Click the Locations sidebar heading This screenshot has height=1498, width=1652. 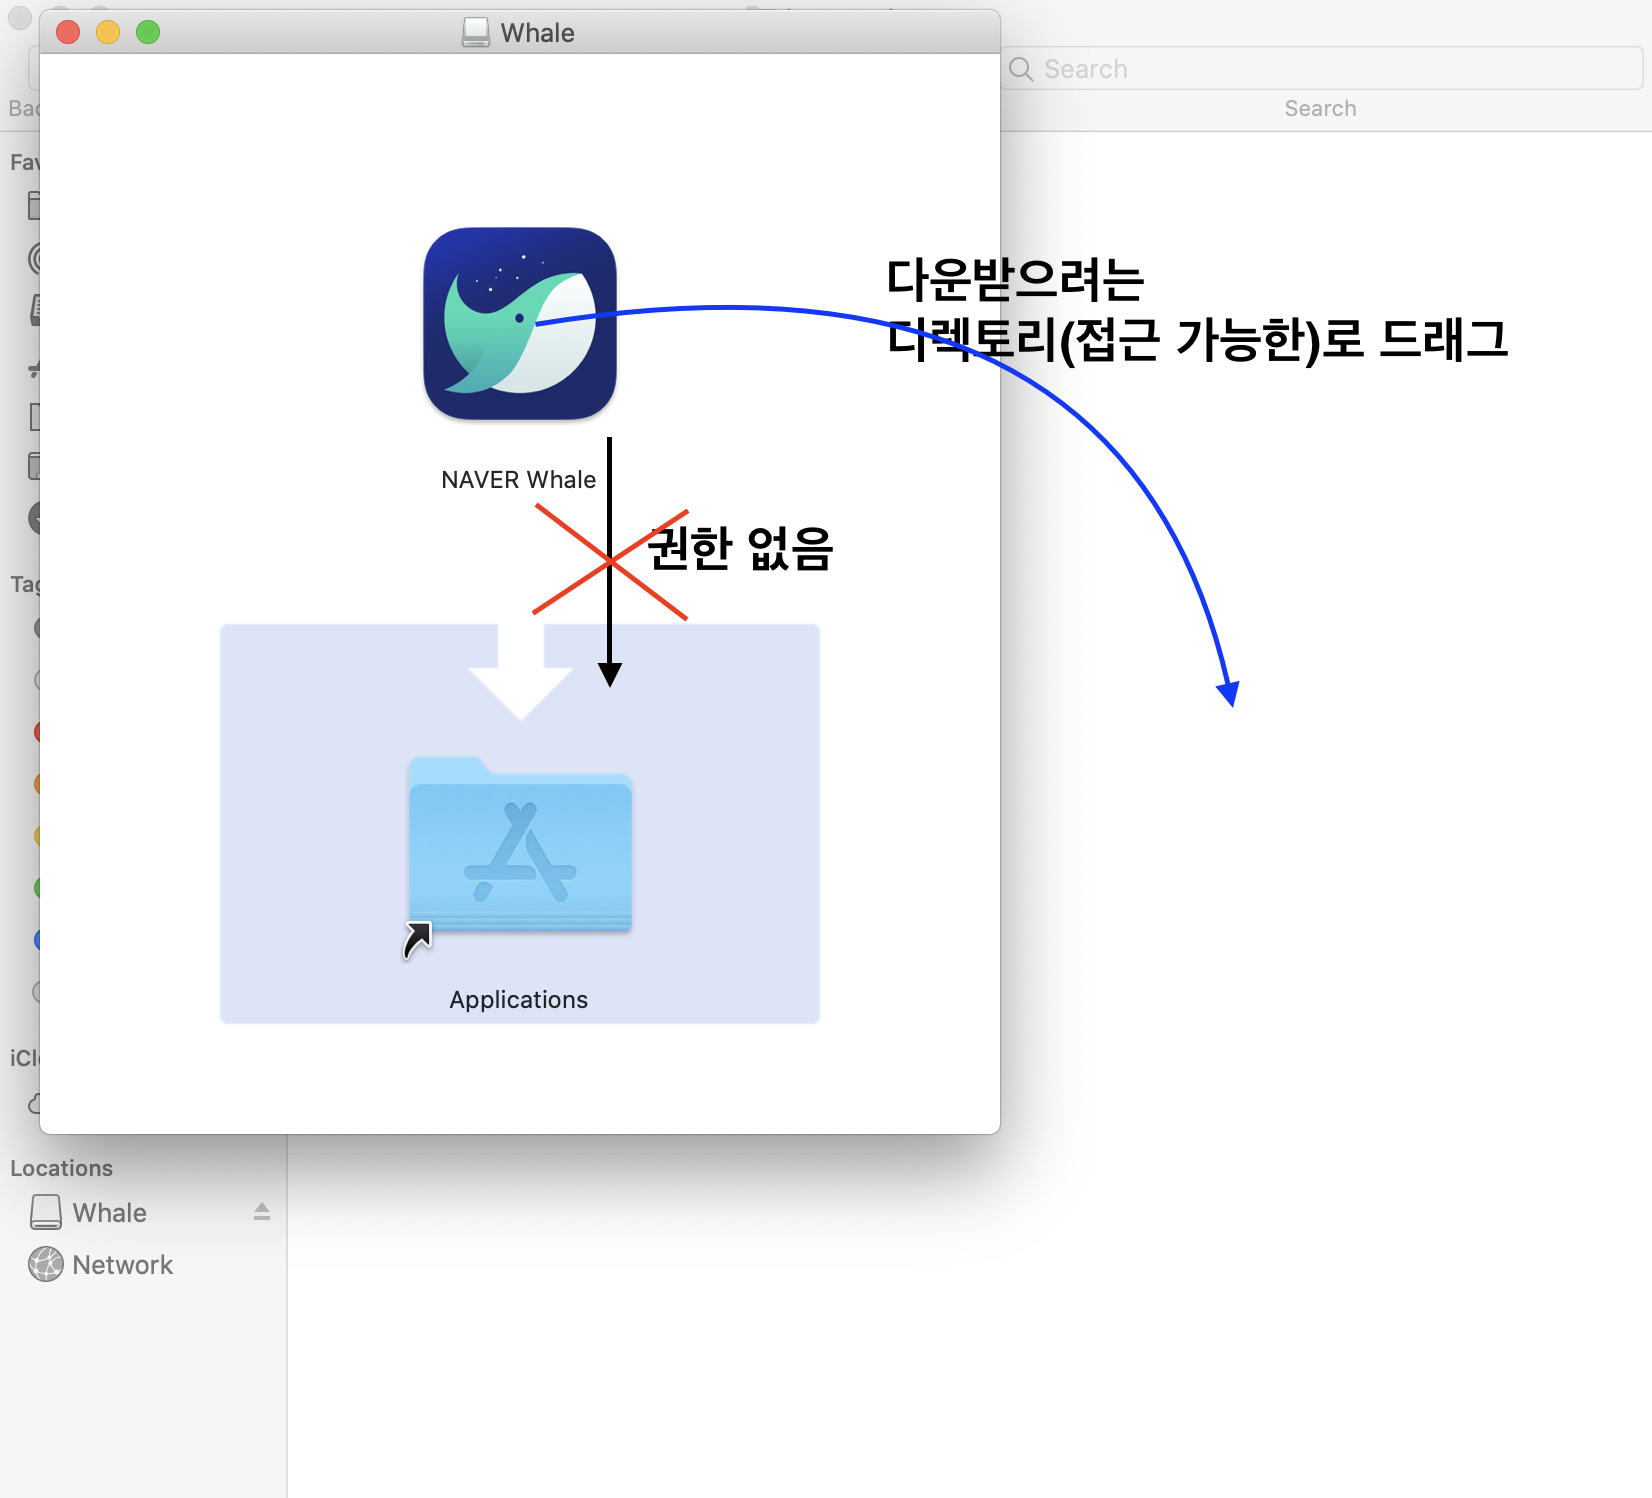pos(61,1168)
